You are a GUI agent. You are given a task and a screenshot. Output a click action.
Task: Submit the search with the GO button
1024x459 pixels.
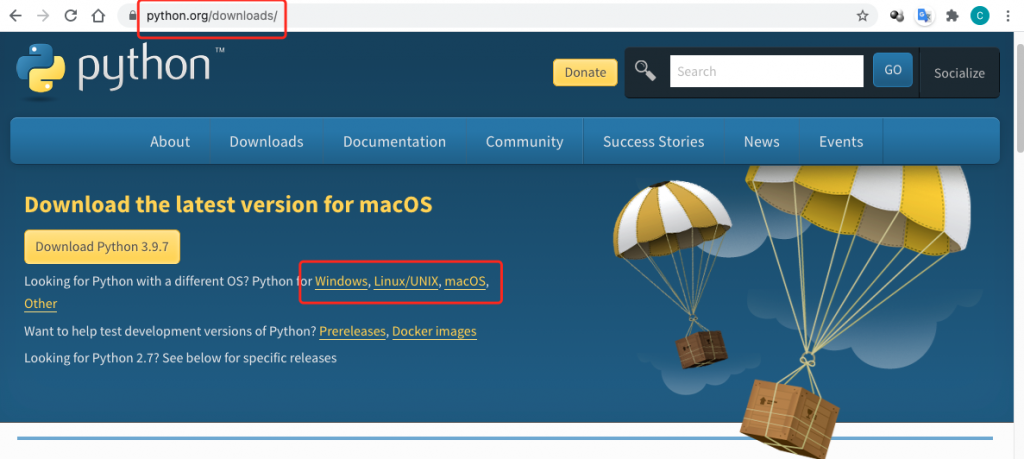coord(893,71)
